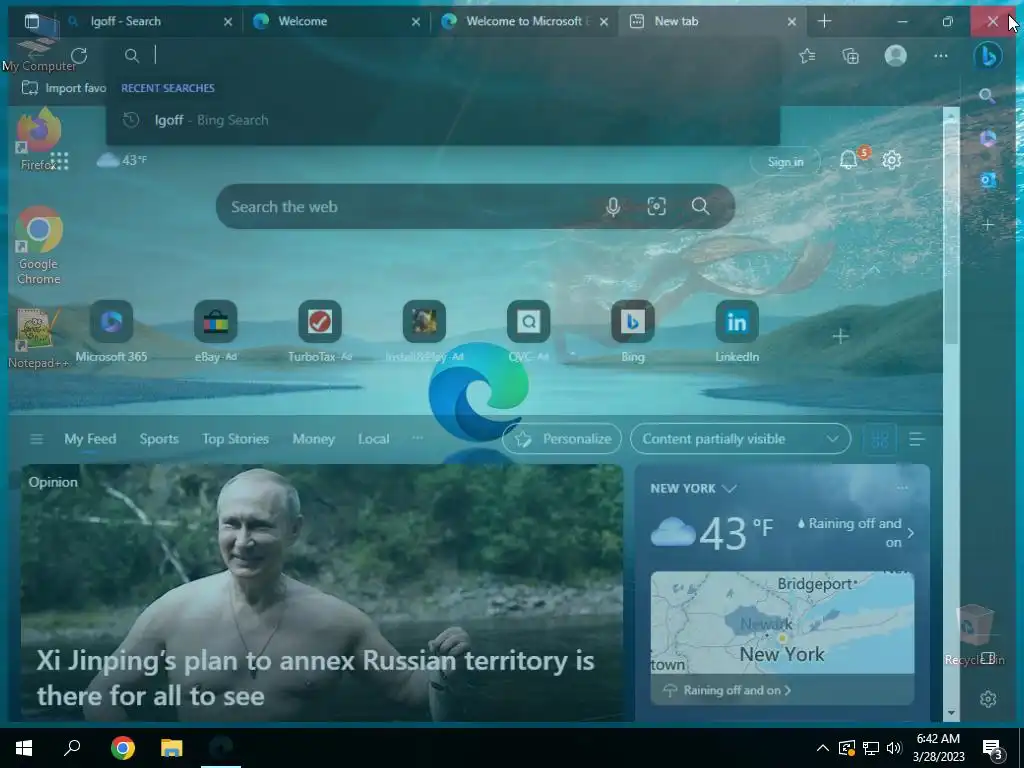Open the QVC quick link
The width and height of the screenshot is (1024, 768).
pos(528,331)
